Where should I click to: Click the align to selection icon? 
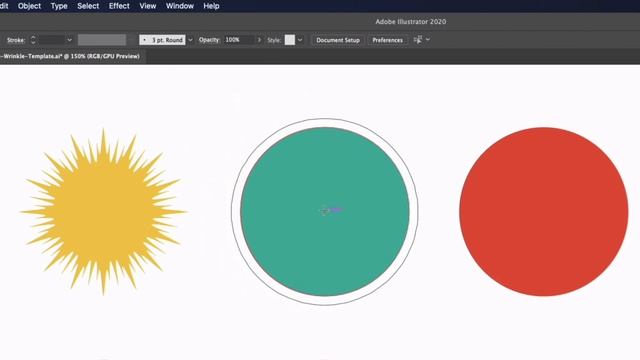pyautogui.click(x=418, y=40)
